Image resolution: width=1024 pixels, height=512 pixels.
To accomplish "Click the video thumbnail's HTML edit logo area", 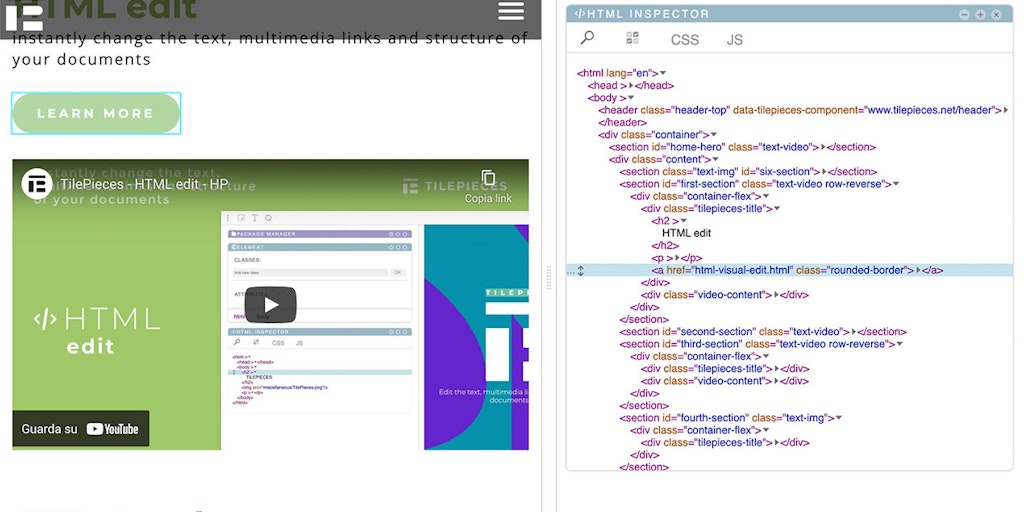I will (x=97, y=331).
